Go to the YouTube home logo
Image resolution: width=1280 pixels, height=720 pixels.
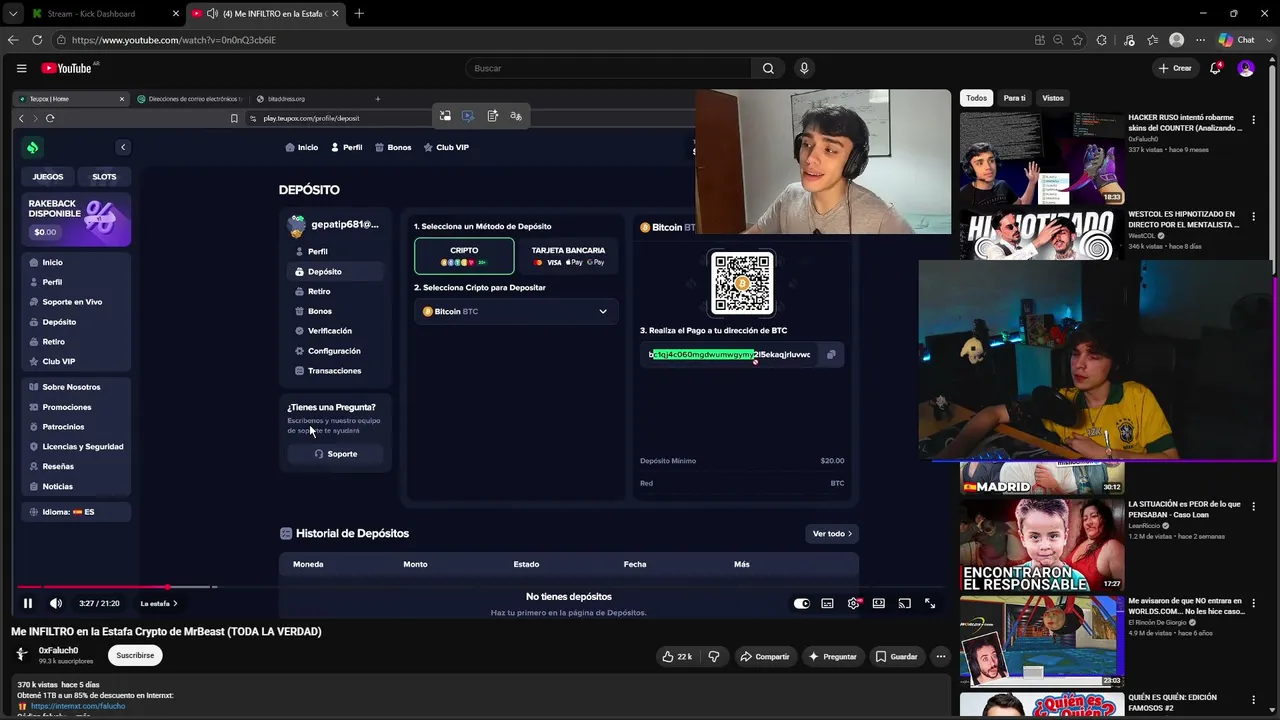pos(67,68)
